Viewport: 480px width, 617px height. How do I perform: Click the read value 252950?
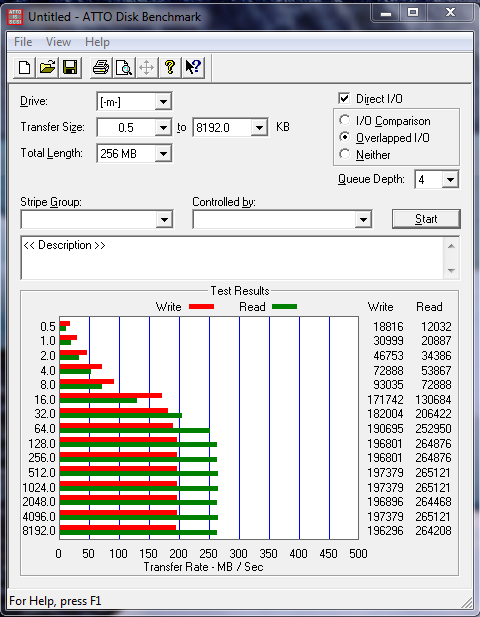tap(433, 429)
